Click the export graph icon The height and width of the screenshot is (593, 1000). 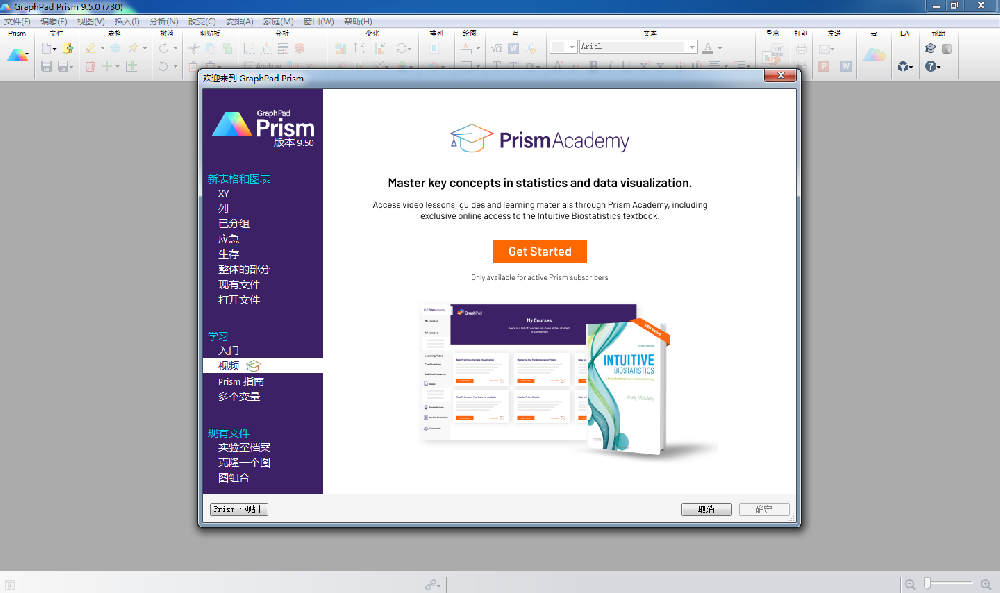point(772,54)
